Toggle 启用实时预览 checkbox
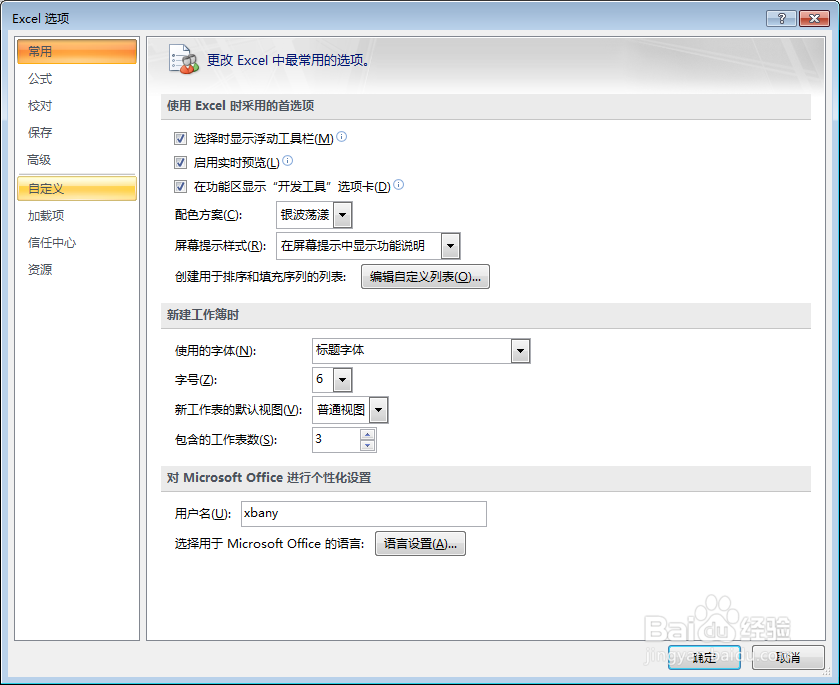The width and height of the screenshot is (840, 685). coord(181,162)
